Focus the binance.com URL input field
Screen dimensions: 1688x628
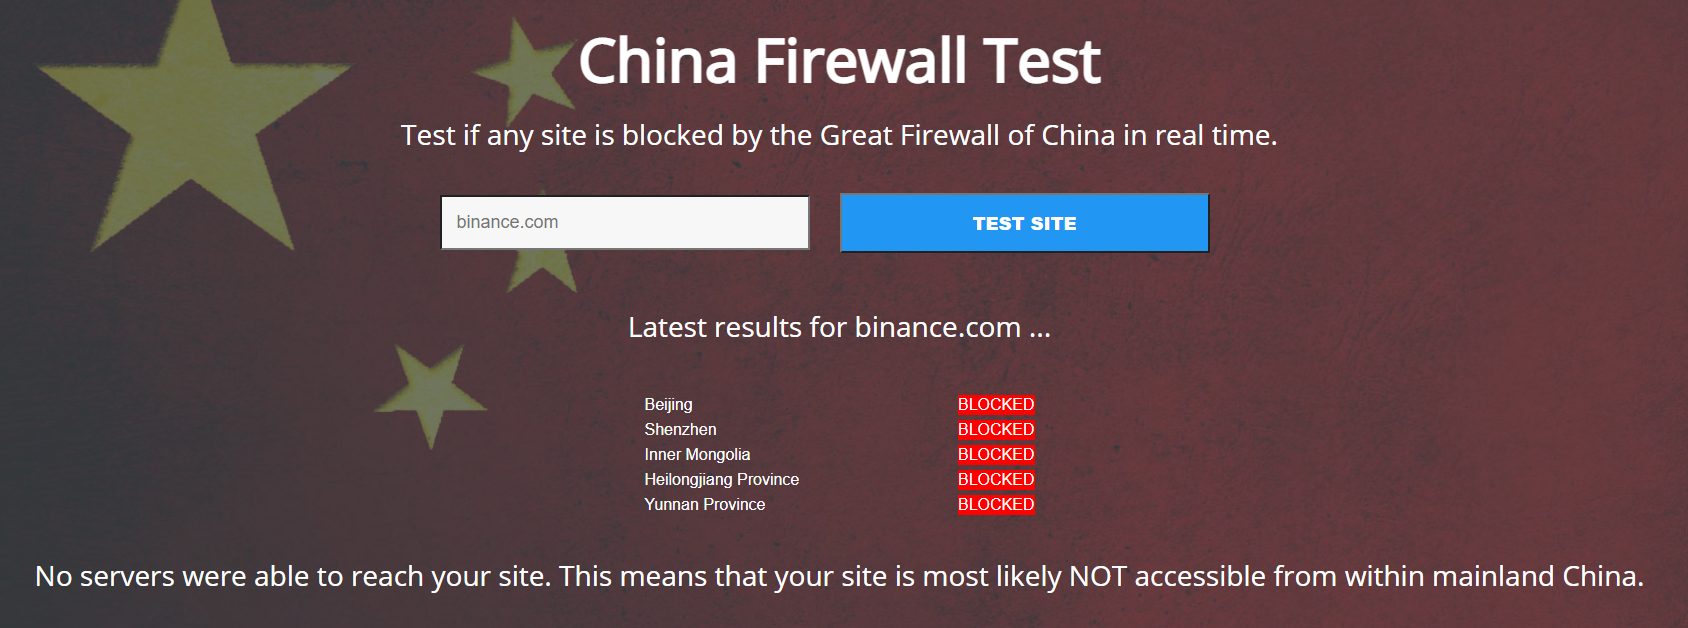(x=625, y=222)
